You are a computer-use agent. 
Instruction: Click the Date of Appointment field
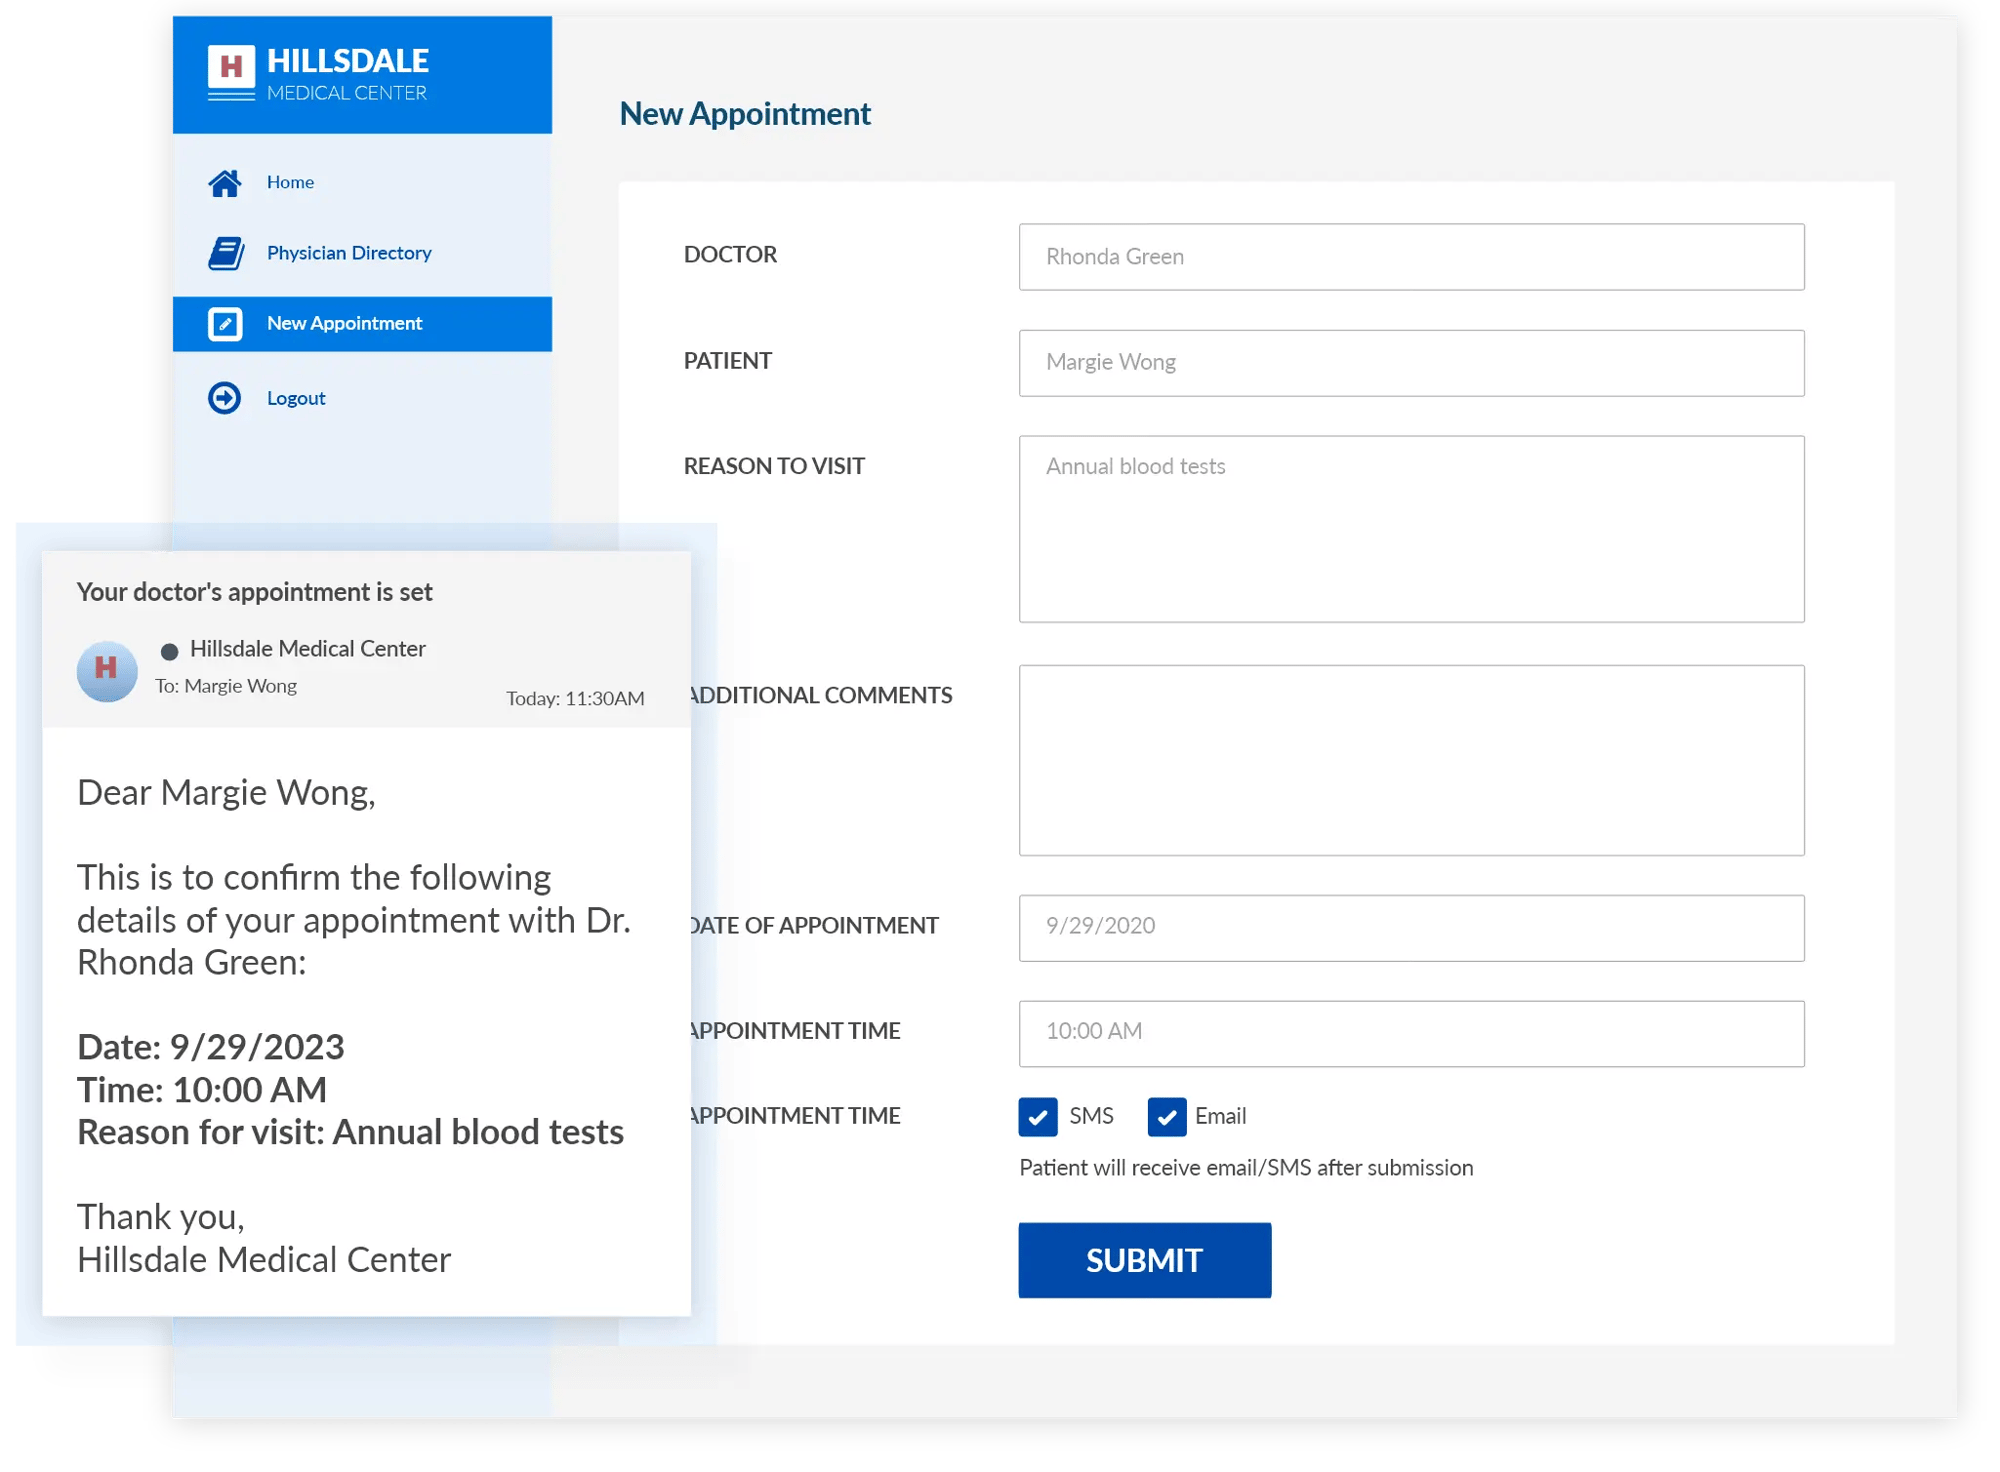point(1411,928)
